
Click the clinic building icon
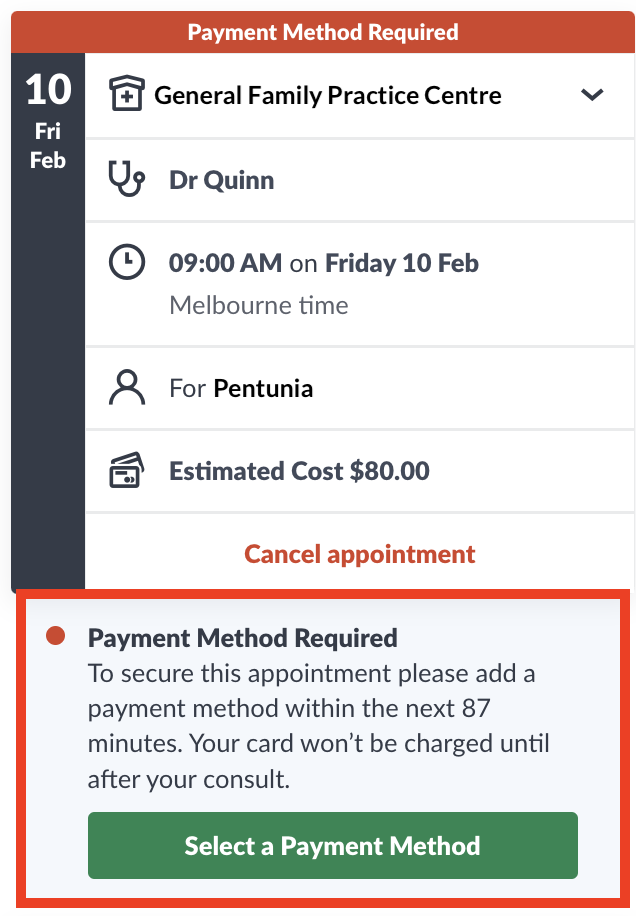pyautogui.click(x=126, y=94)
